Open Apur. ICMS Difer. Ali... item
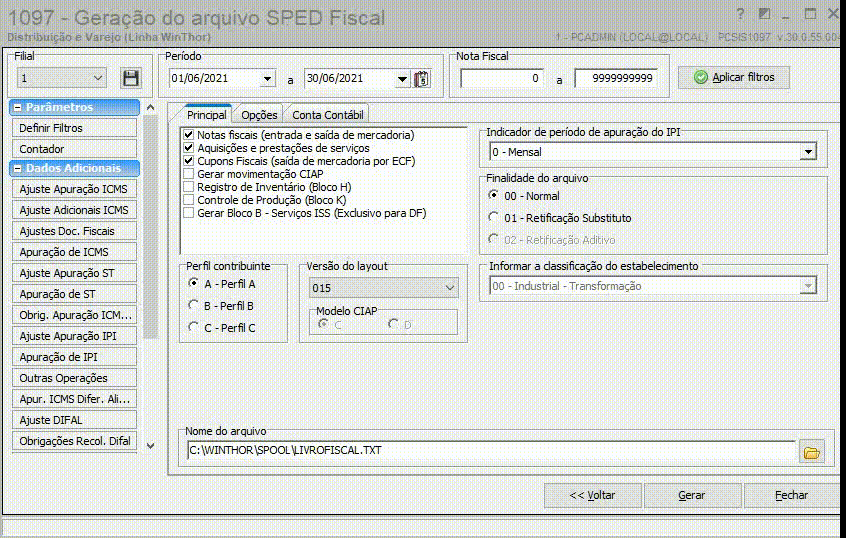The width and height of the screenshot is (846, 538). pos(74,399)
